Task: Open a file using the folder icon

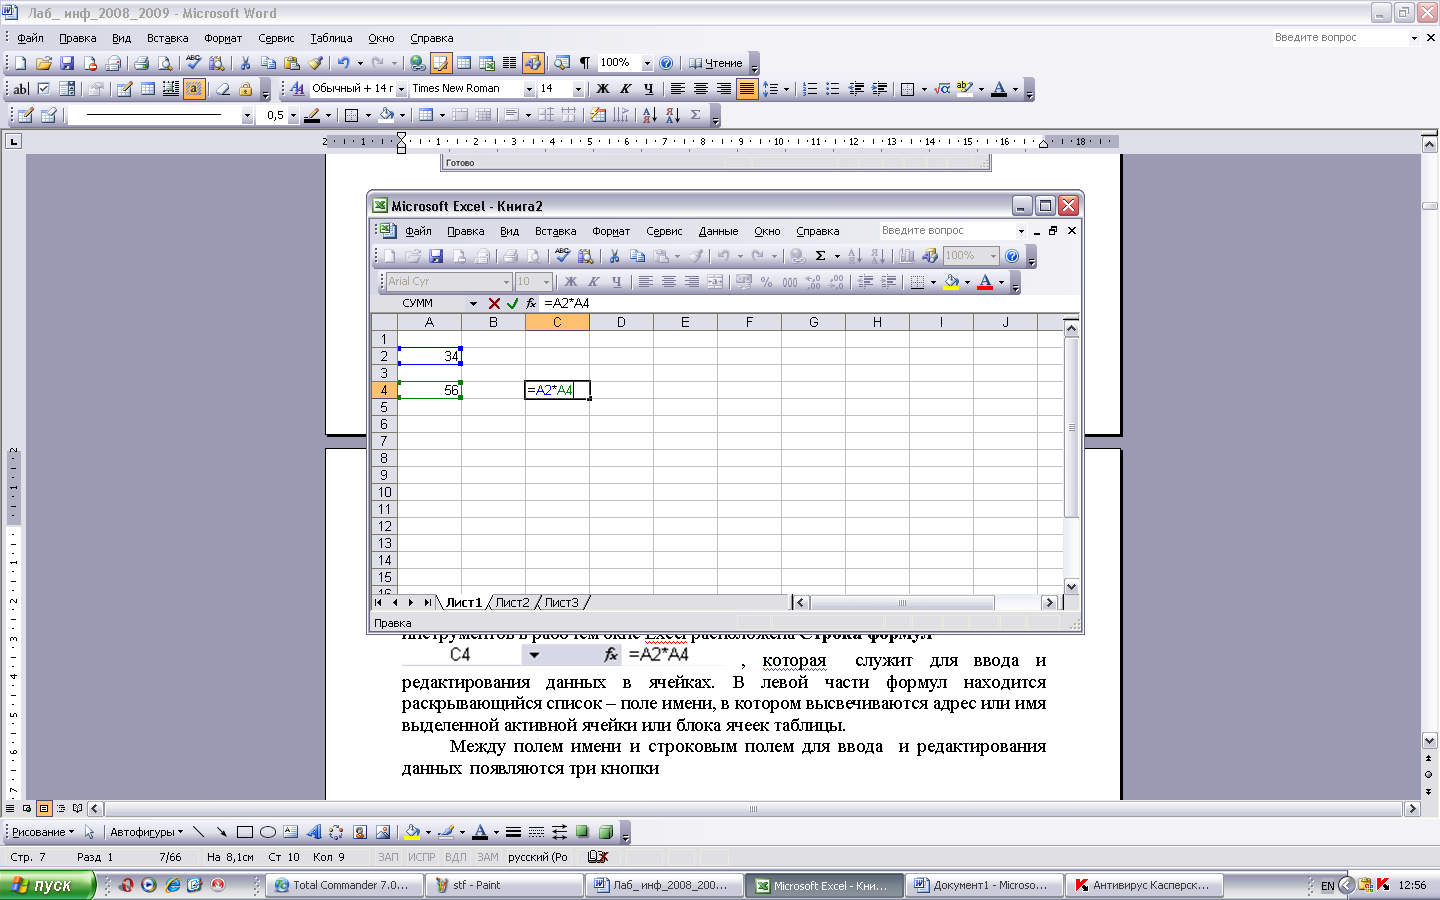Action: click(x=43, y=63)
